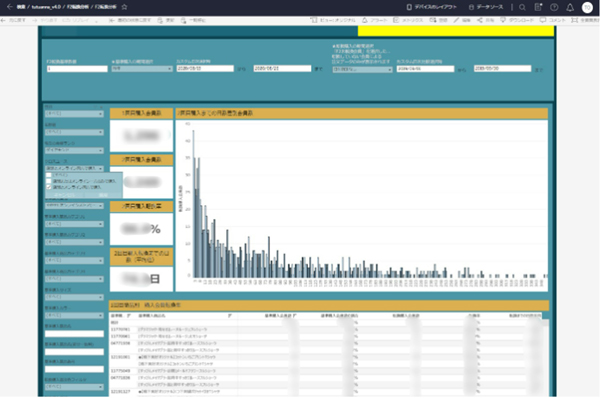
Task: Open the base purchase category 2 dropdown
Action: tap(74, 242)
